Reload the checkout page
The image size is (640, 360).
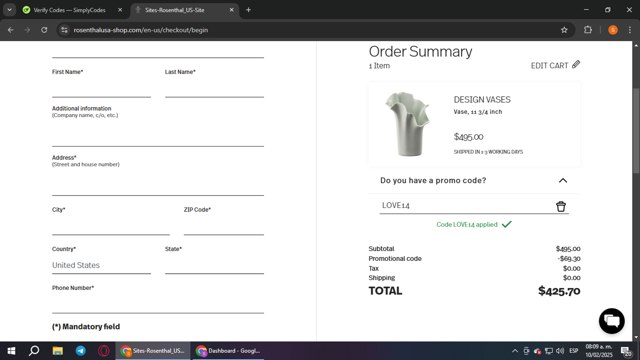pyautogui.click(x=44, y=30)
